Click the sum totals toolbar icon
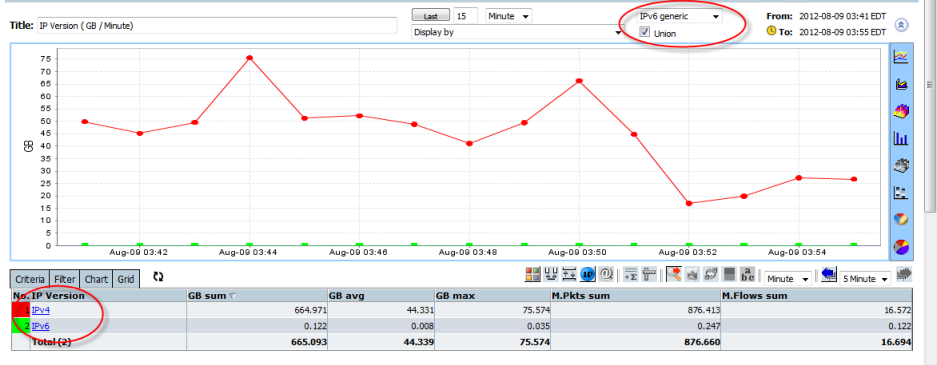 coord(630,274)
